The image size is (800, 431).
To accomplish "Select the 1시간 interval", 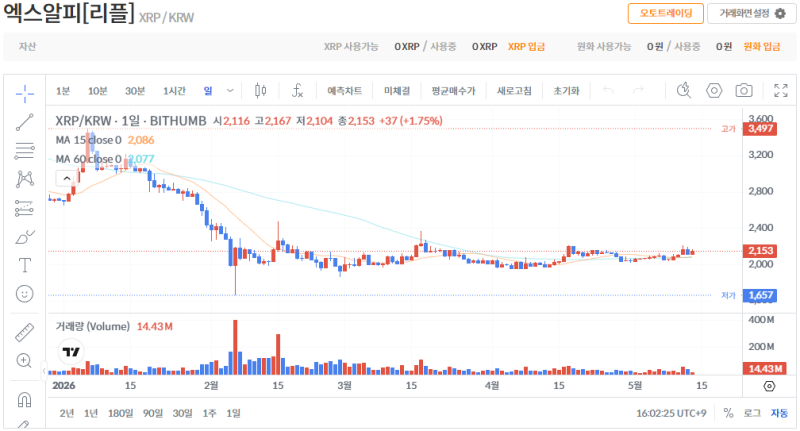I will 174,91.
